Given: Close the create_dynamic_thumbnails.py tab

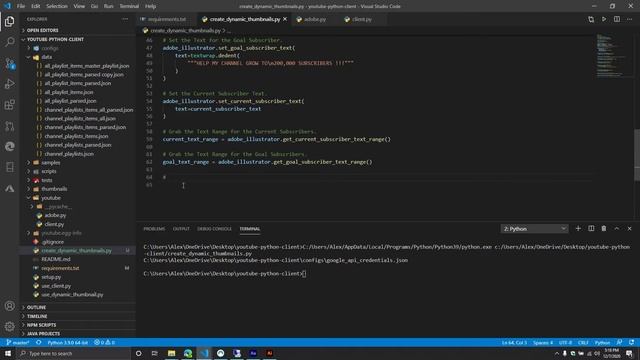Looking at the screenshot, I should click(x=285, y=19).
